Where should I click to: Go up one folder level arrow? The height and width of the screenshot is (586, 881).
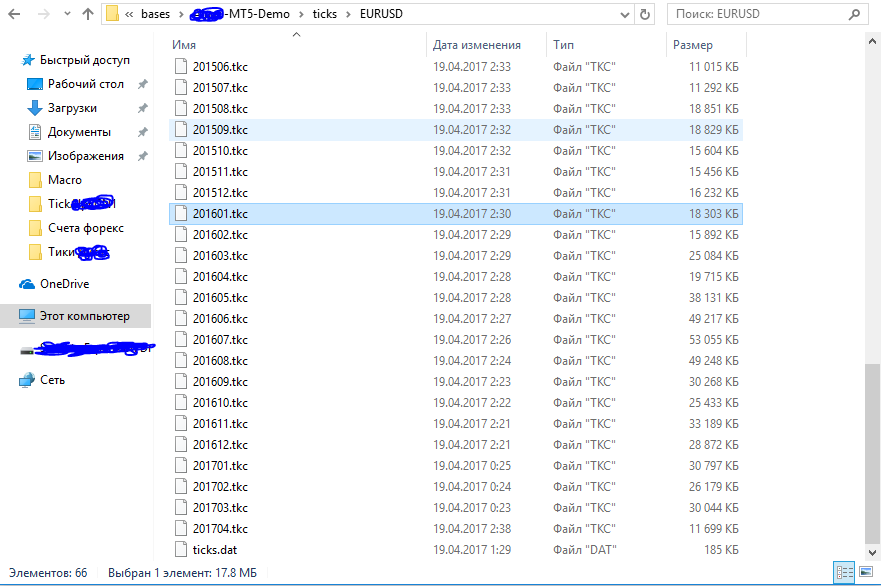88,14
